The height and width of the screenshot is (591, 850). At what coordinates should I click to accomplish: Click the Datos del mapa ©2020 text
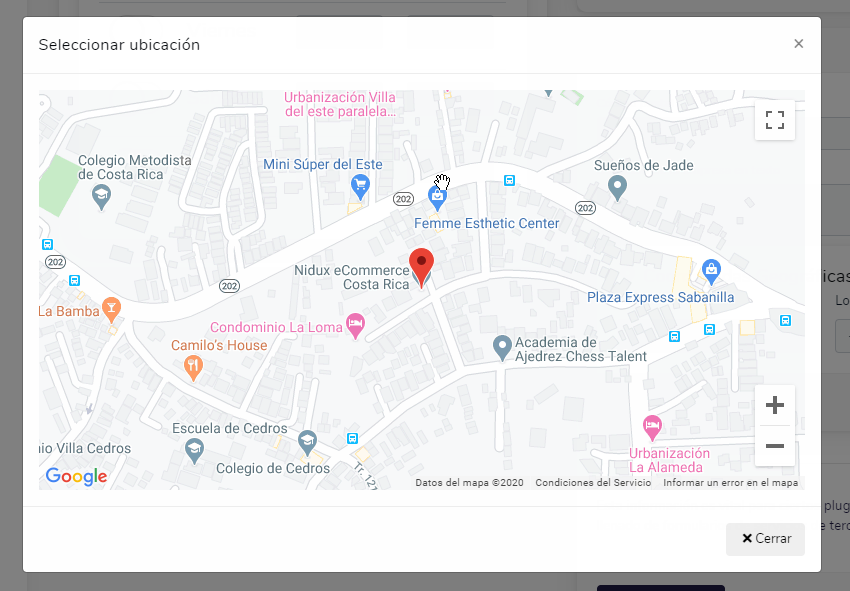click(469, 483)
